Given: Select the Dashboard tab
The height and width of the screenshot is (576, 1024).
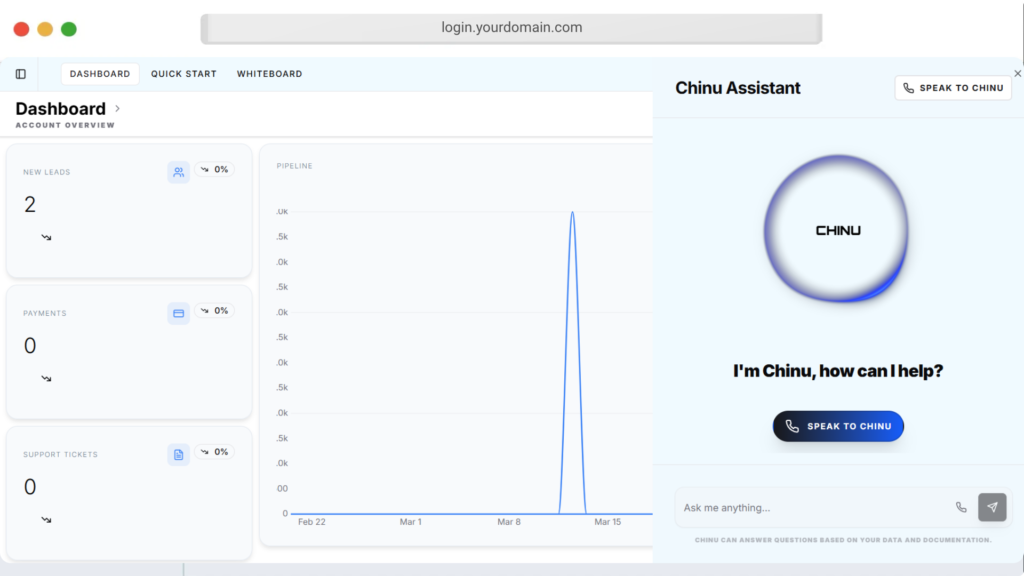Looking at the screenshot, I should 100,74.
